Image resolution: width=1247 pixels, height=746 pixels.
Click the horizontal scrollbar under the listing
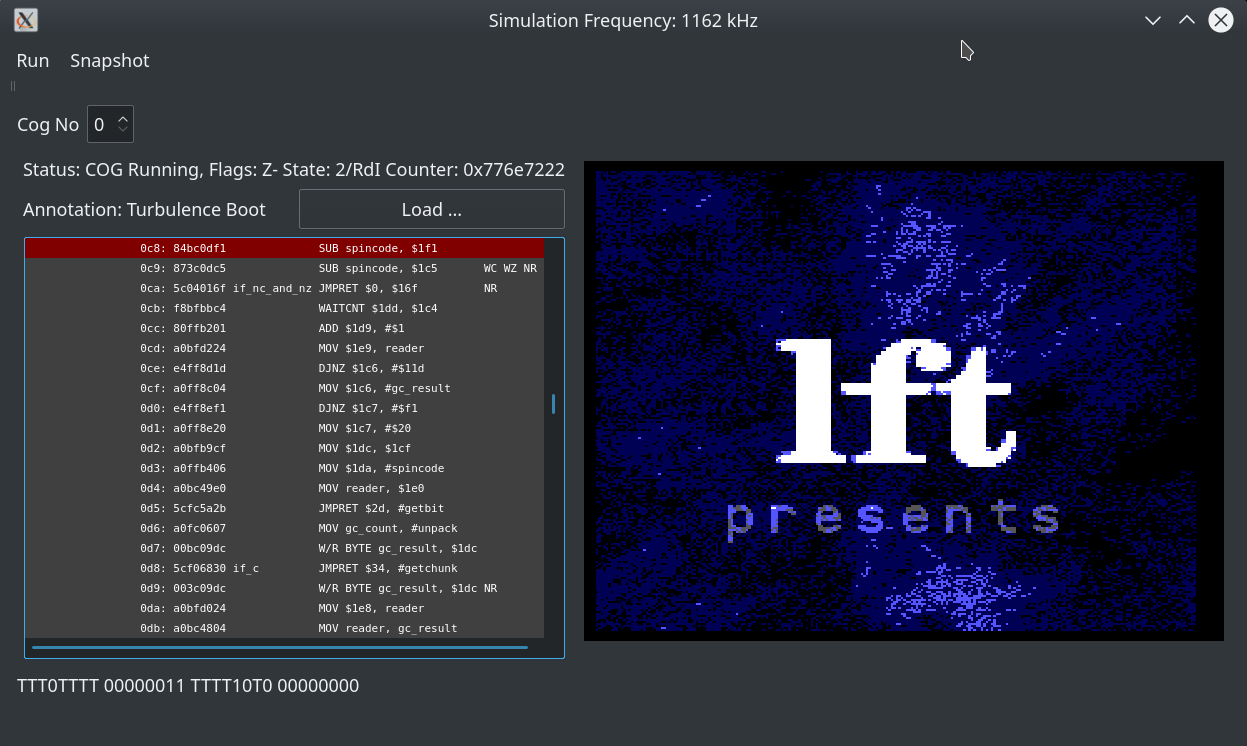tap(280, 648)
